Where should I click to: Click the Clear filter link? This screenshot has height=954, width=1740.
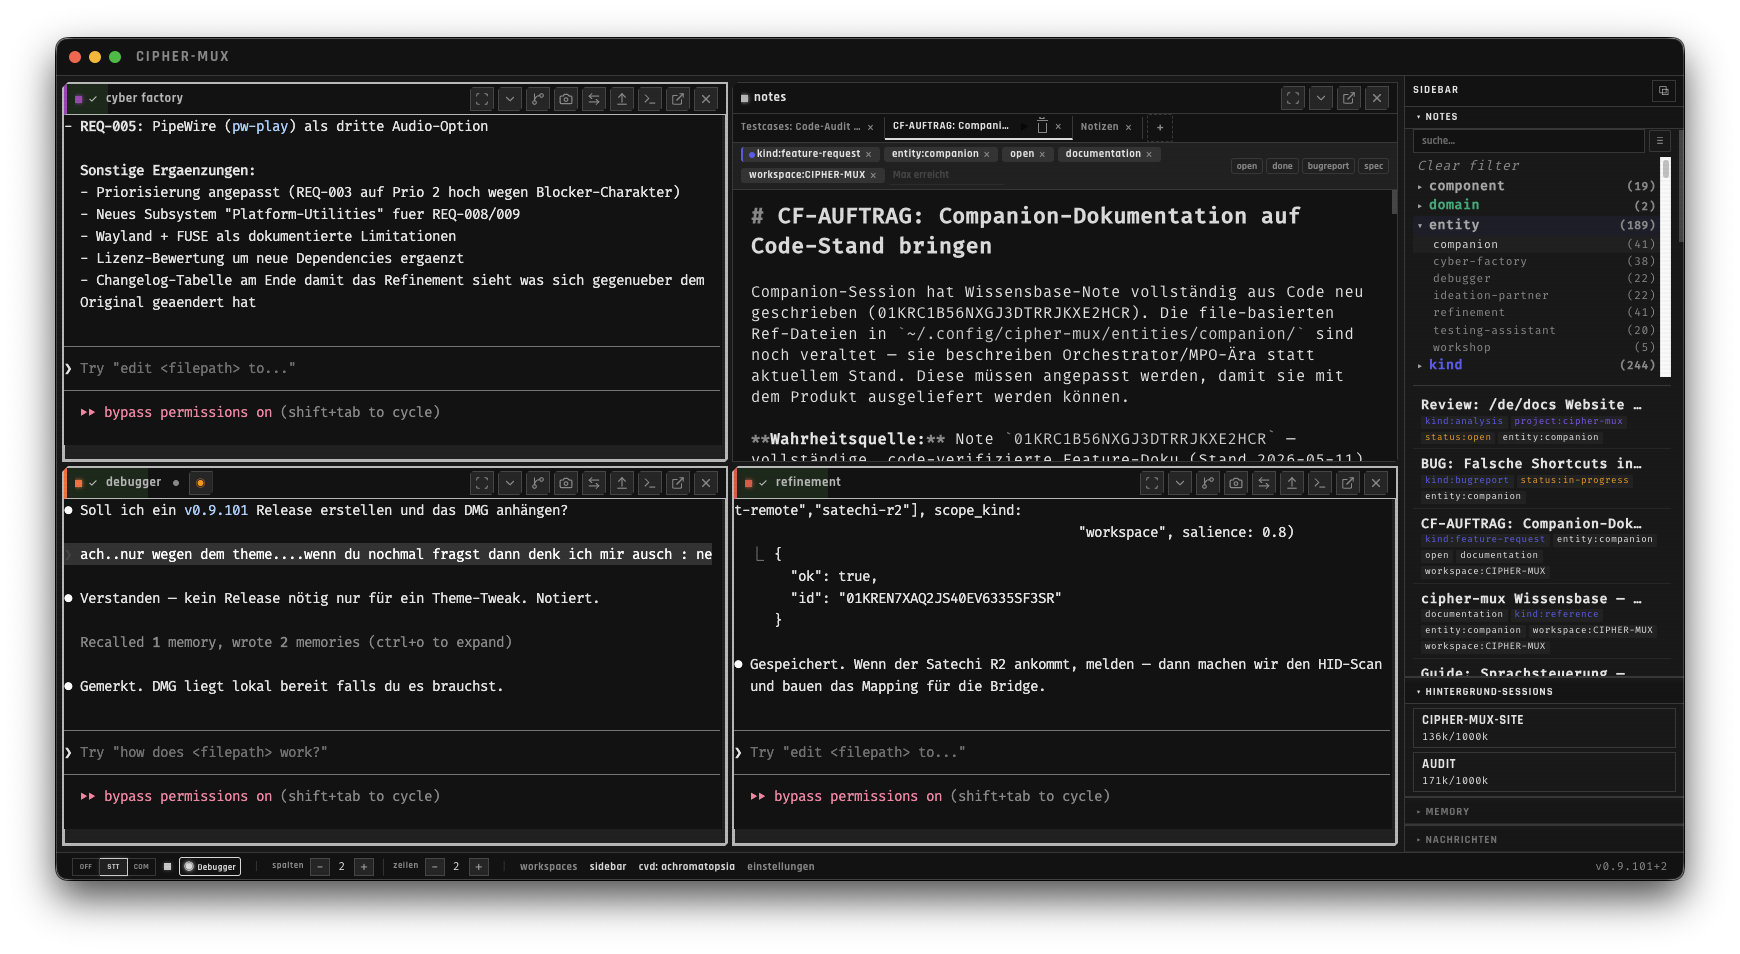[1468, 166]
